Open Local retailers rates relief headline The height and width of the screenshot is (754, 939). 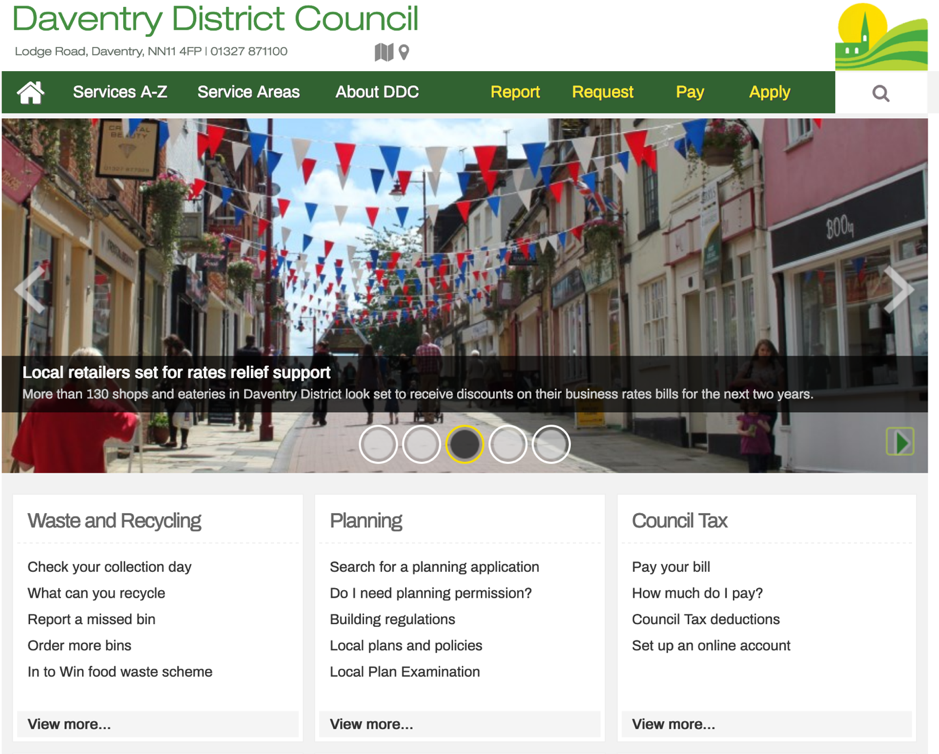176,373
